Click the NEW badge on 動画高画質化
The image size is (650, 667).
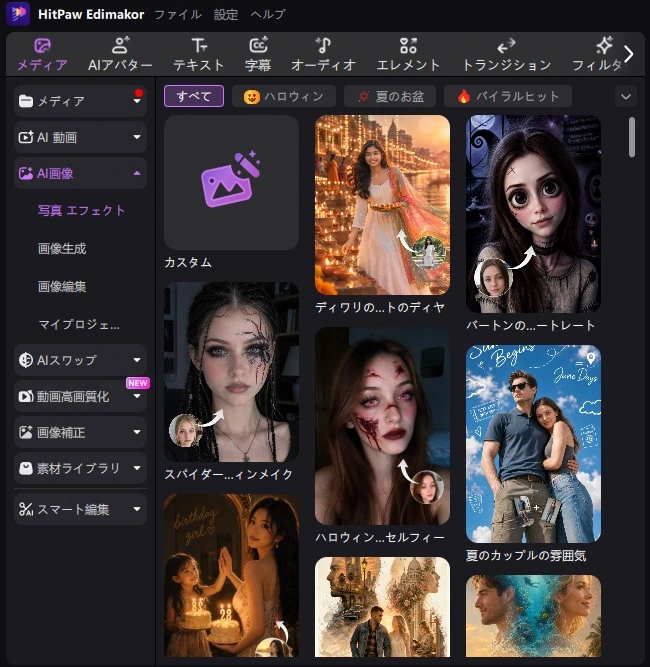click(138, 383)
